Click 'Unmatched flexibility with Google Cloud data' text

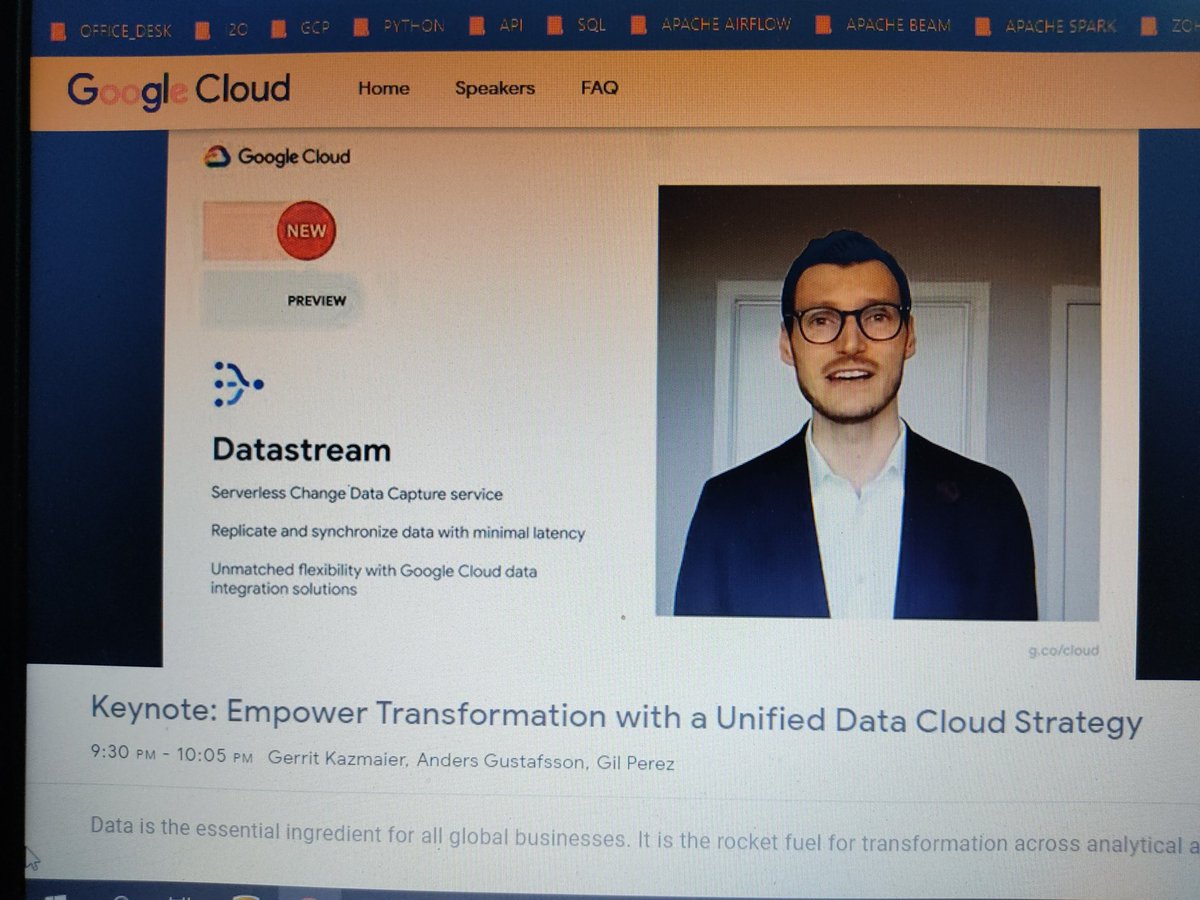point(374,571)
